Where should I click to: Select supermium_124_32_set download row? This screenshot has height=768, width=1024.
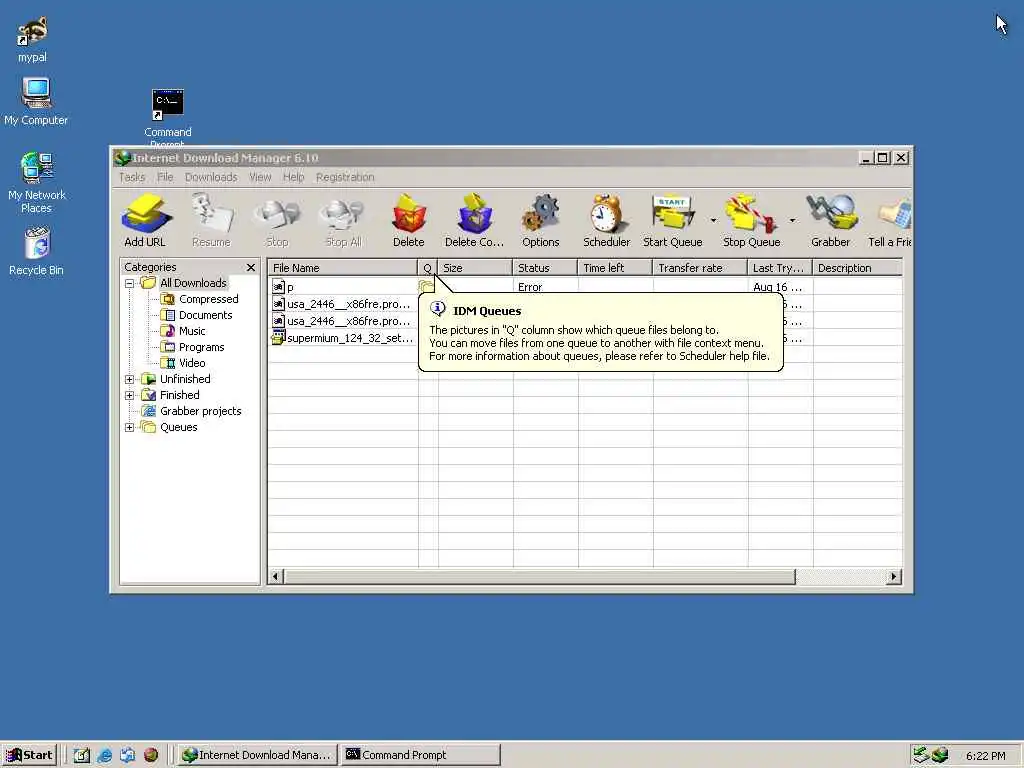[343, 338]
